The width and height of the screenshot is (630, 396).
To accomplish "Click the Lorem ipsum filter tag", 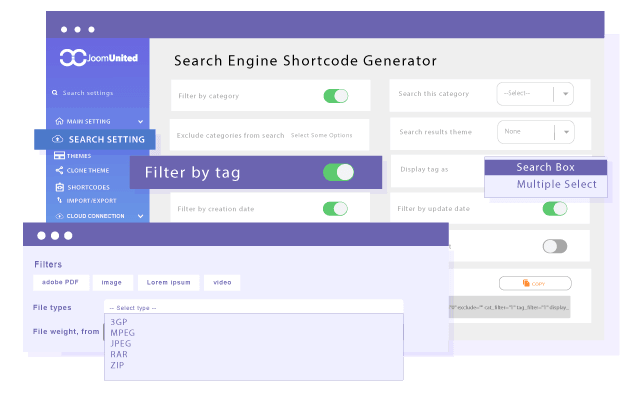I will [x=169, y=282].
